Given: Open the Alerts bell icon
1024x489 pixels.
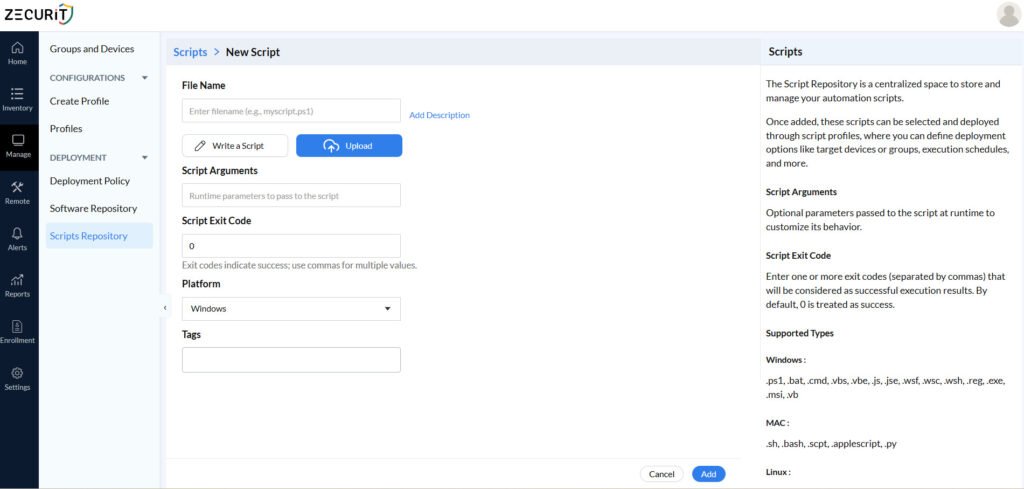Looking at the screenshot, I should click(18, 234).
